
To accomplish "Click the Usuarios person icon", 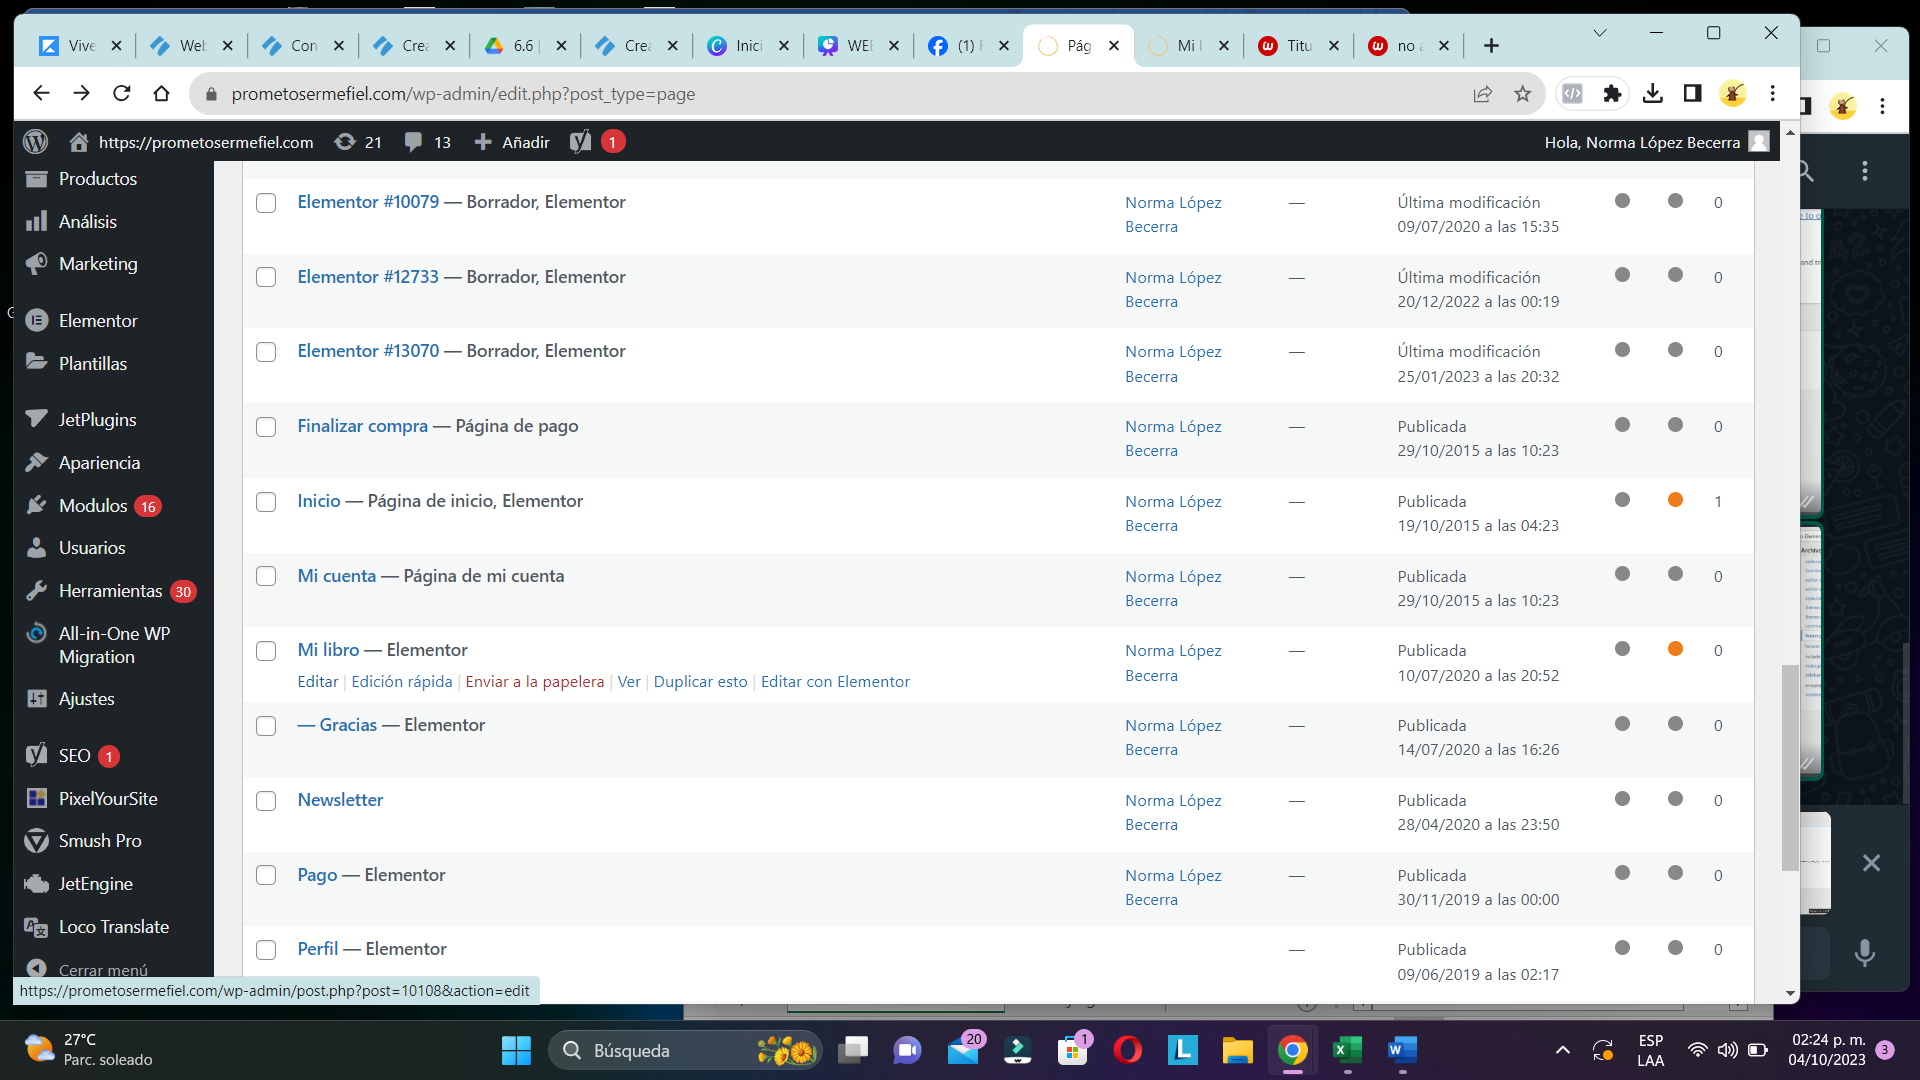I will [37, 548].
